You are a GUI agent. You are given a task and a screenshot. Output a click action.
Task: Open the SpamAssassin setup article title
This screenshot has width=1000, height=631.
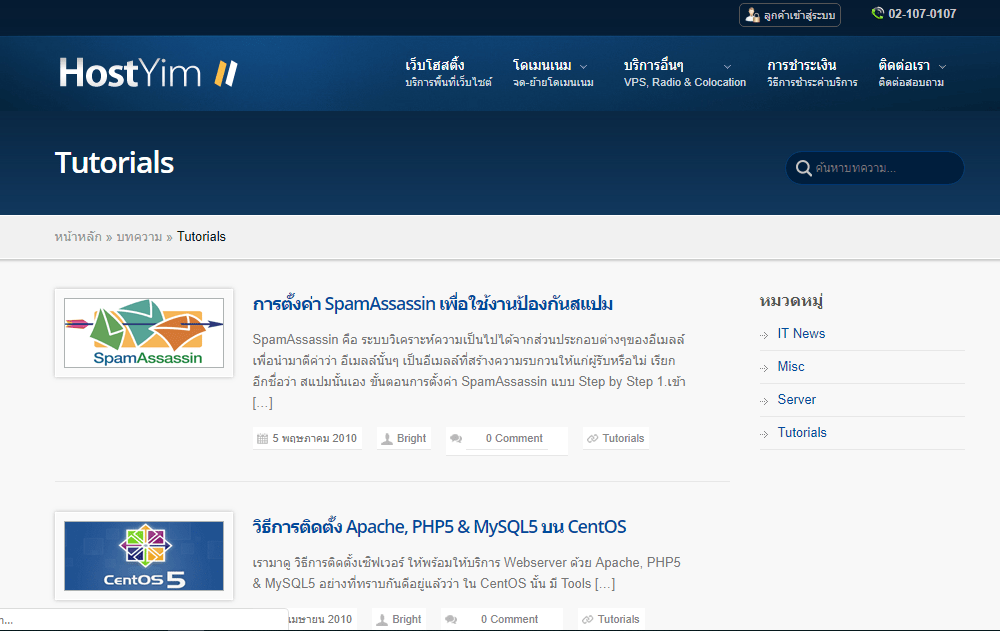click(x=432, y=304)
